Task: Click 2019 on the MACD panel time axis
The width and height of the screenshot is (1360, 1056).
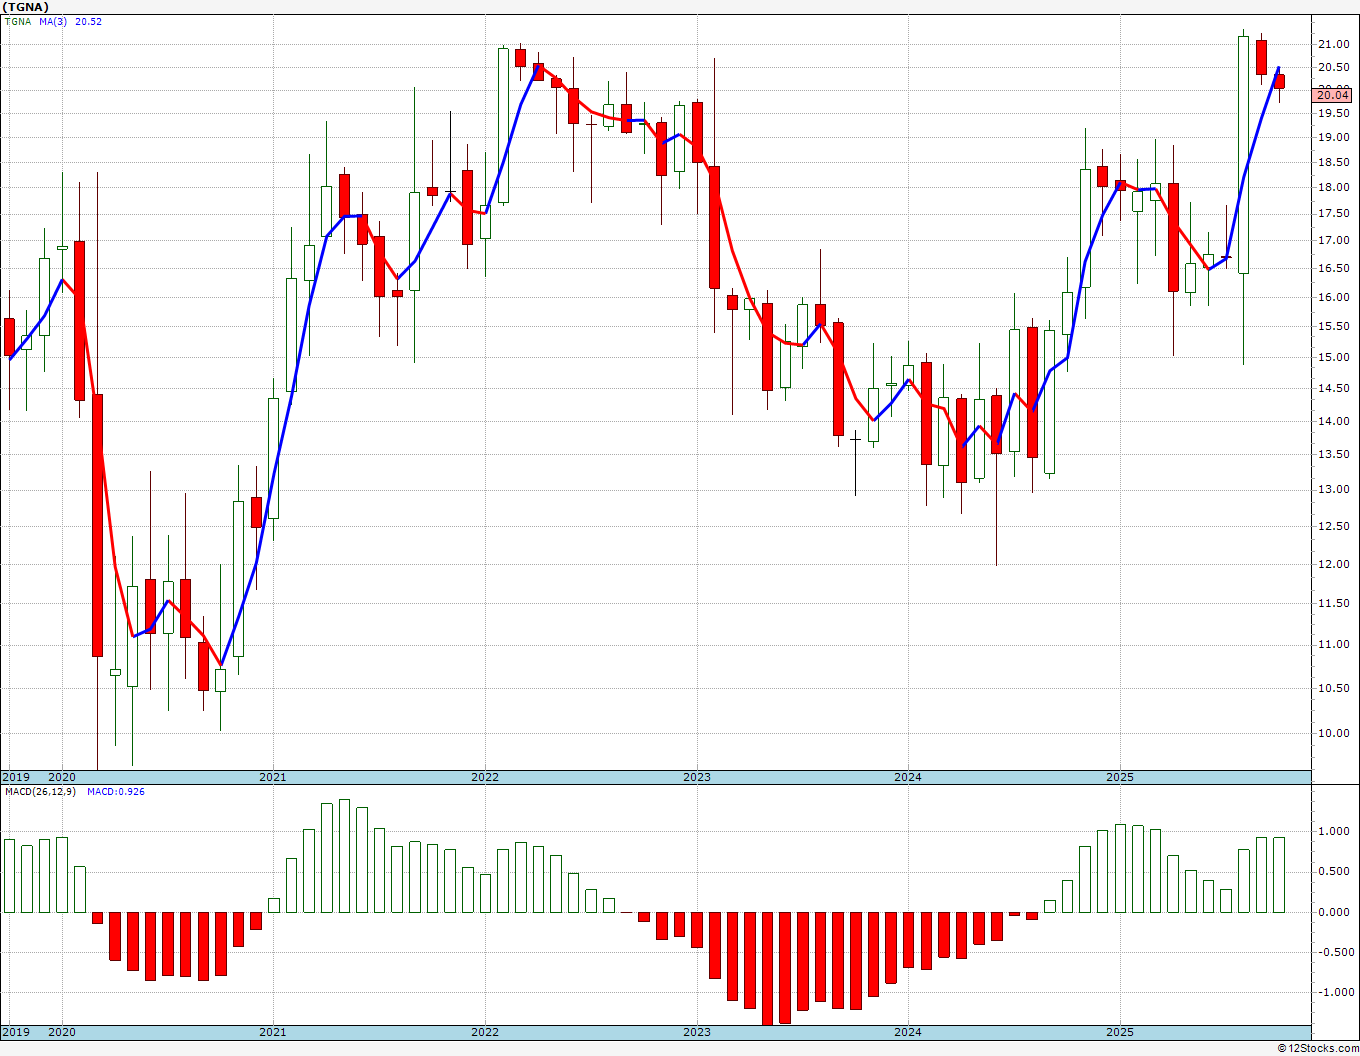Action: coord(15,1033)
